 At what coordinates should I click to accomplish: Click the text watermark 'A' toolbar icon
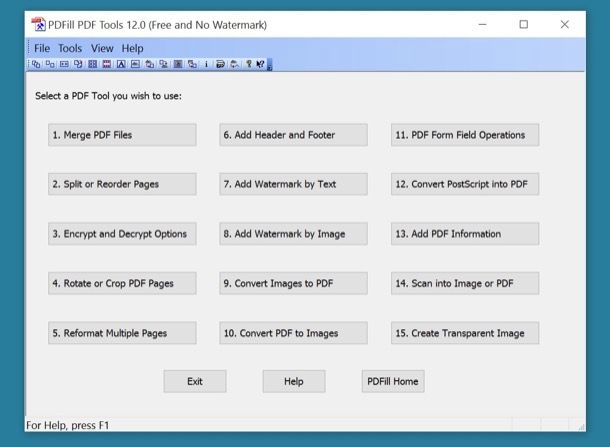point(121,64)
